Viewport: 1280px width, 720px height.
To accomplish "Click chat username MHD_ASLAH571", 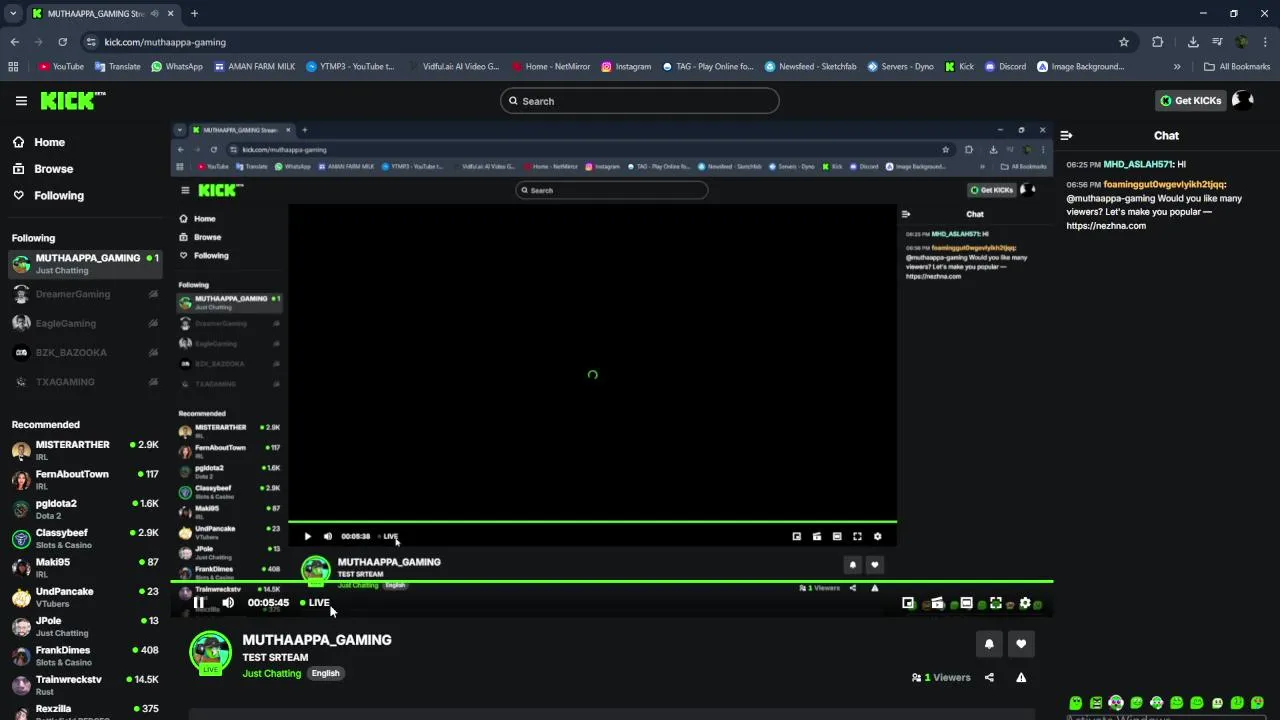I will click(1138, 164).
